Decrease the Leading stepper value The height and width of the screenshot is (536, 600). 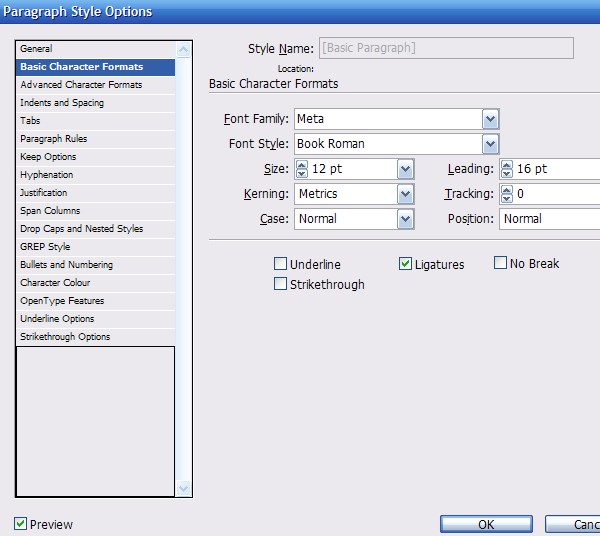(506, 174)
